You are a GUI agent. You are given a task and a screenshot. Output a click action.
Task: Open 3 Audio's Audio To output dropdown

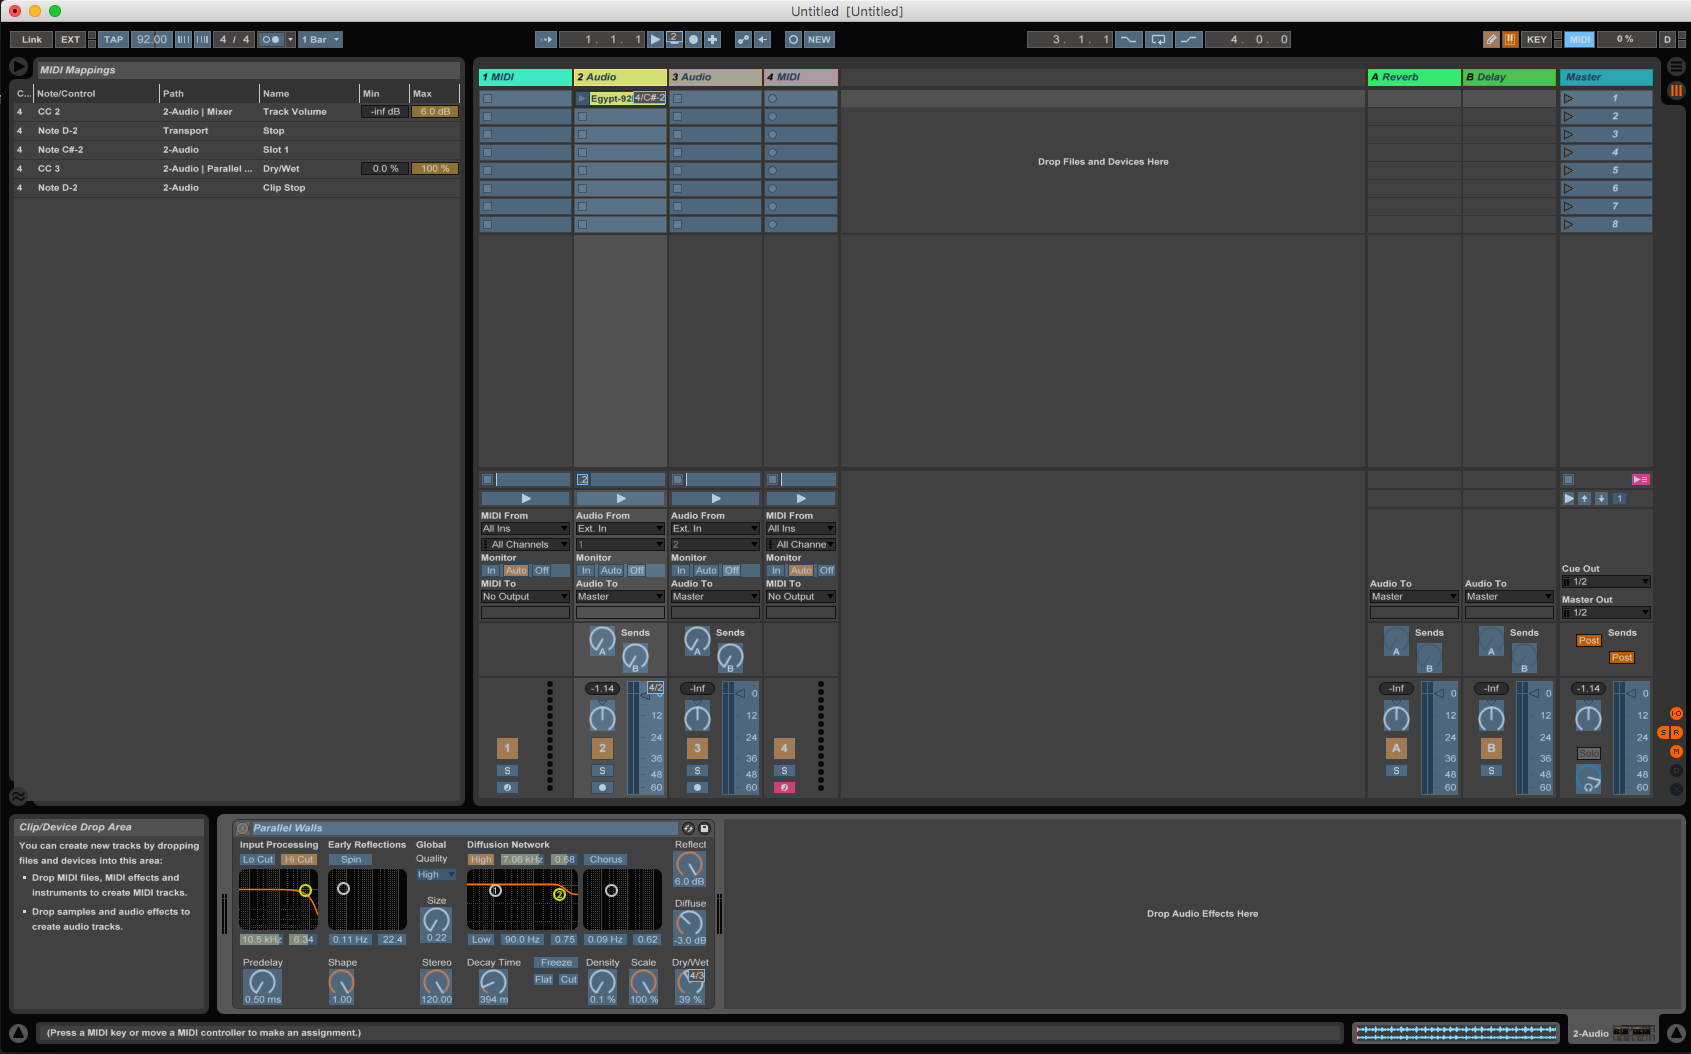pyautogui.click(x=715, y=597)
